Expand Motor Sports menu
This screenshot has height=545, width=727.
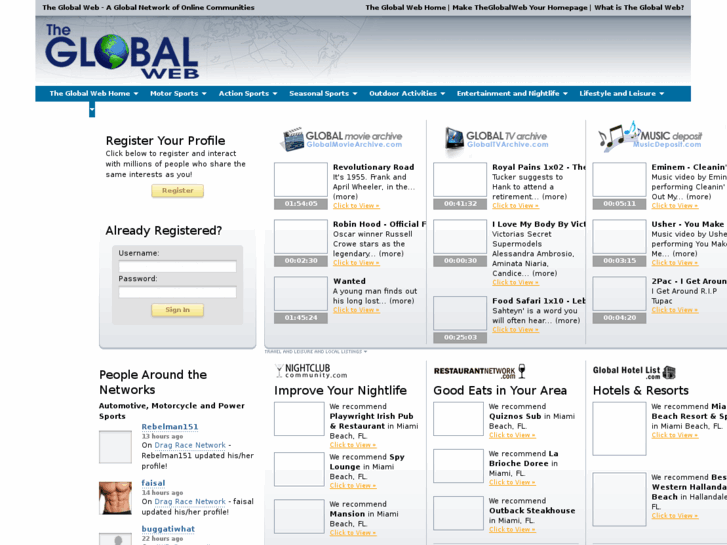178,94
